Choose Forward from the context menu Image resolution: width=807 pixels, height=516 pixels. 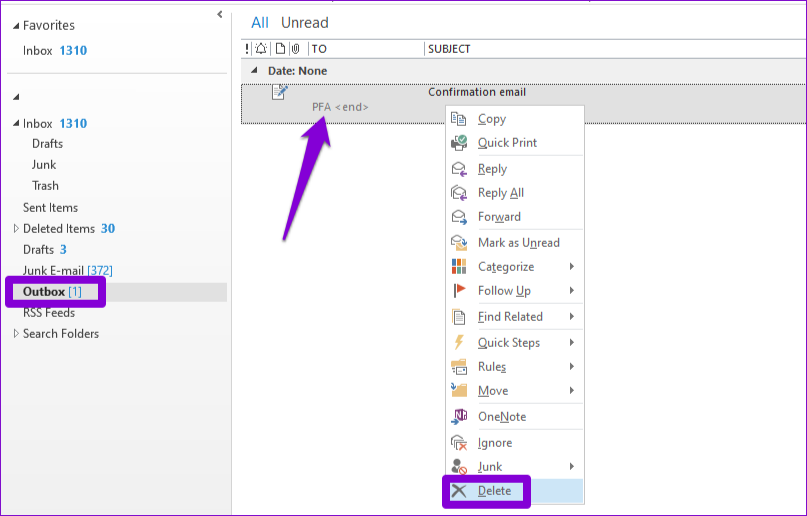tap(515, 217)
